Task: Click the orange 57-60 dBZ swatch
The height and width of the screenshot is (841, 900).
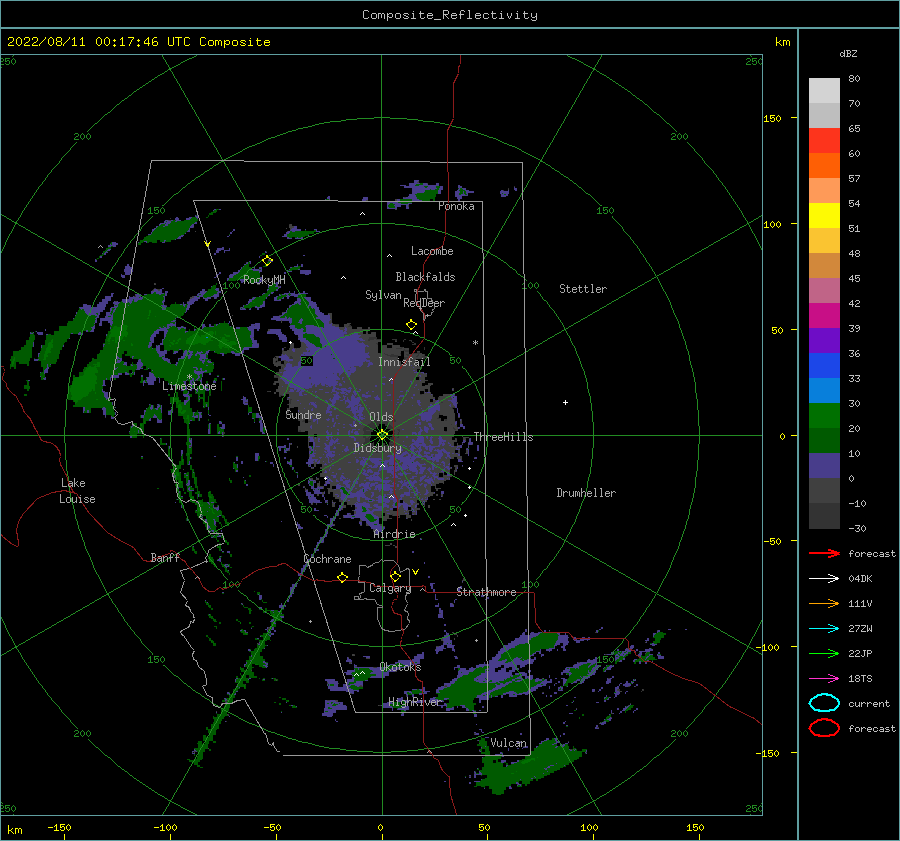Action: pyautogui.click(x=824, y=166)
